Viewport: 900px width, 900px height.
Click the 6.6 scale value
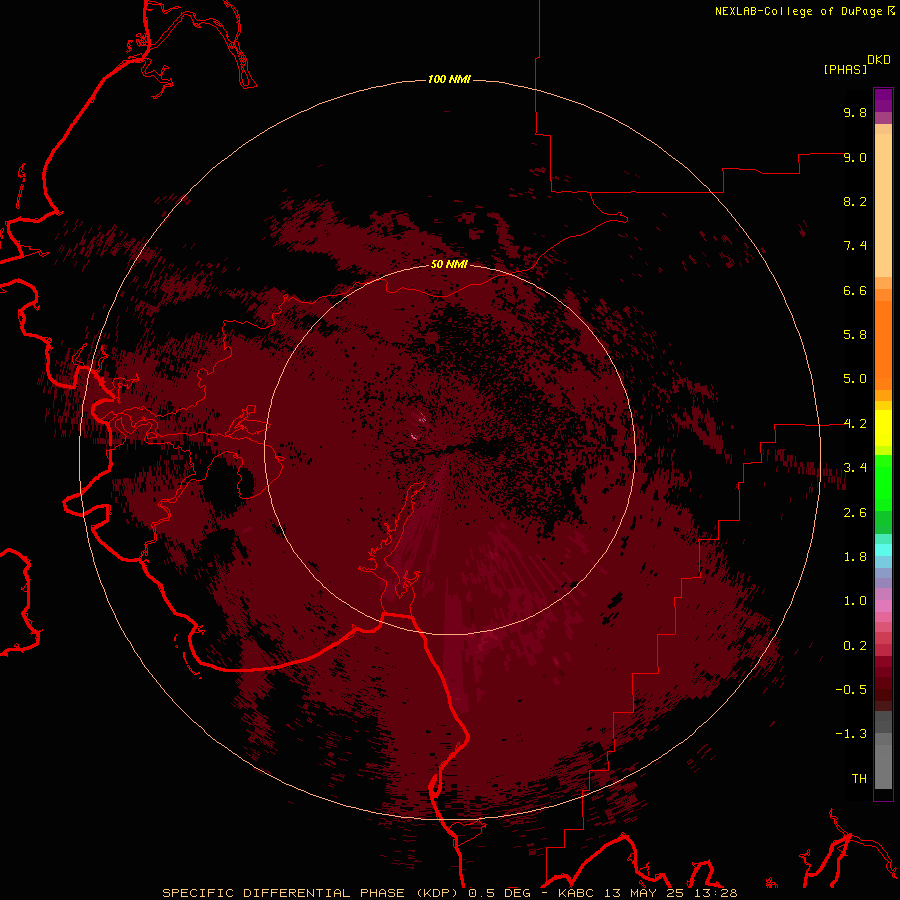tap(855, 290)
